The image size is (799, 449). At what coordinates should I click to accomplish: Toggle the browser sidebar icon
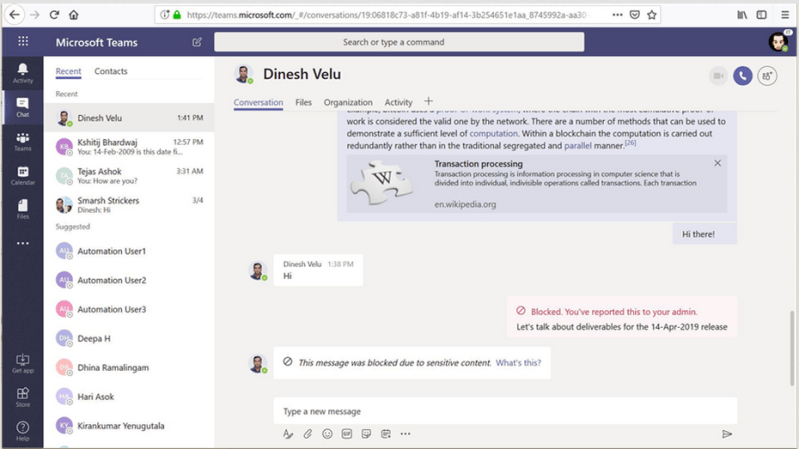761,15
